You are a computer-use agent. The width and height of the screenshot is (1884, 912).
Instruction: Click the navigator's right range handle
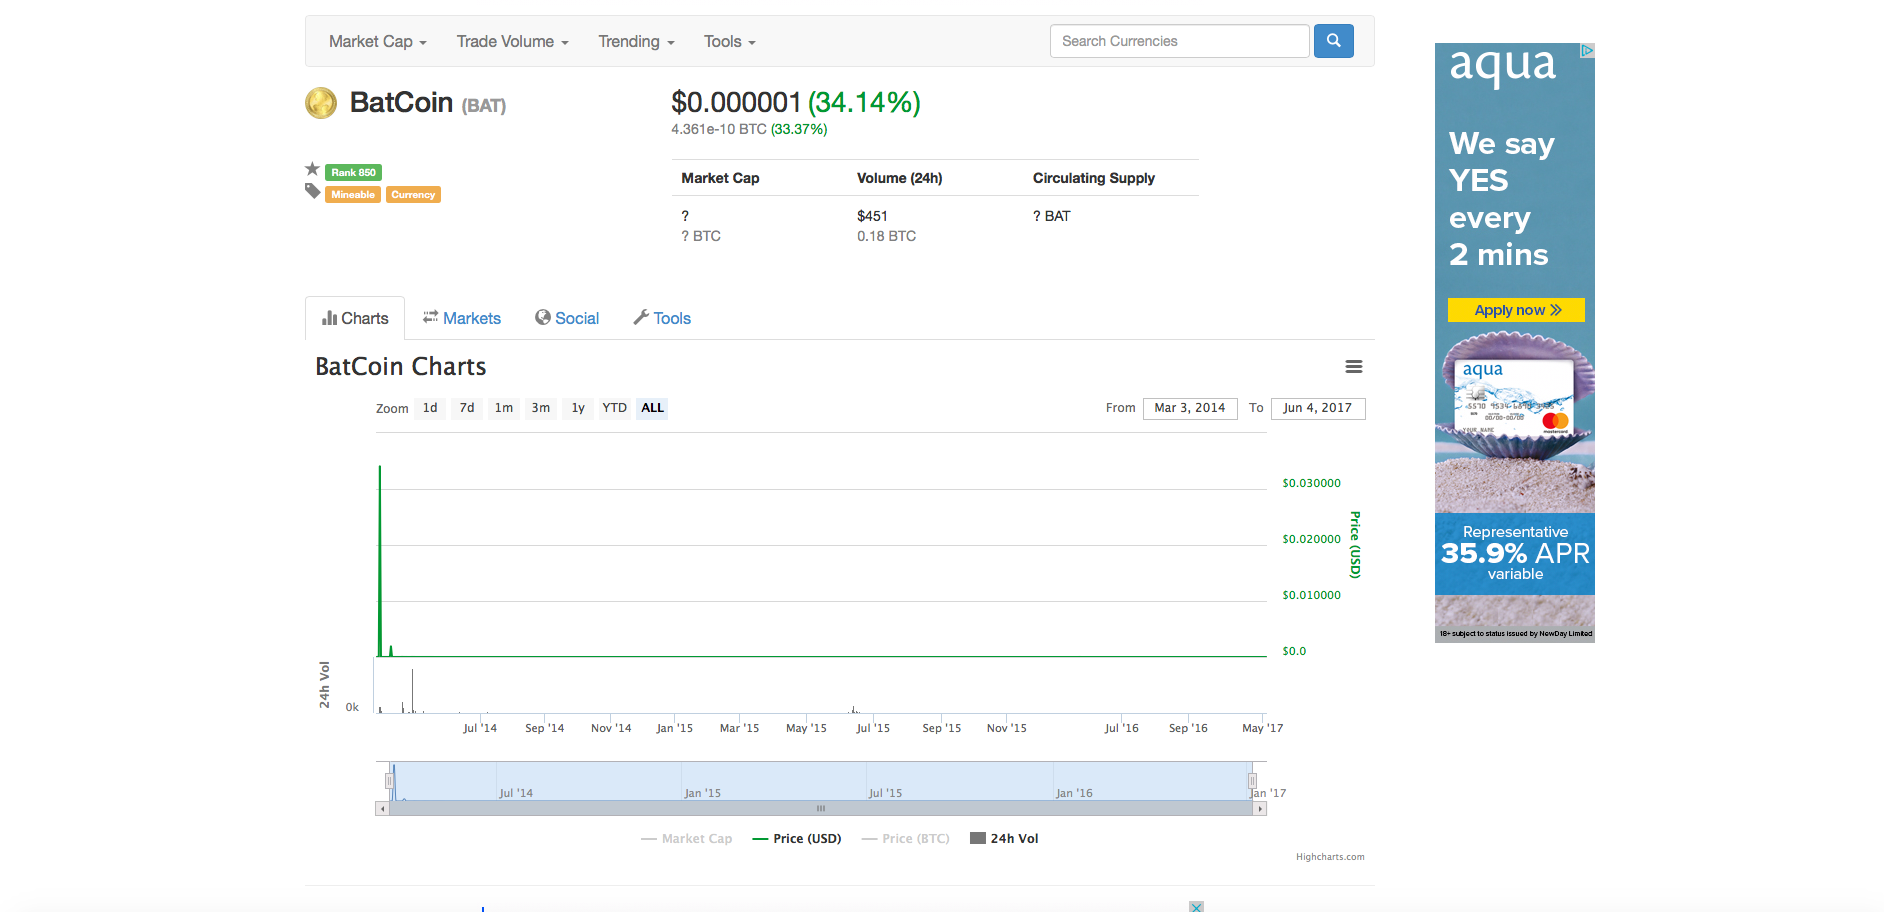click(x=1252, y=780)
